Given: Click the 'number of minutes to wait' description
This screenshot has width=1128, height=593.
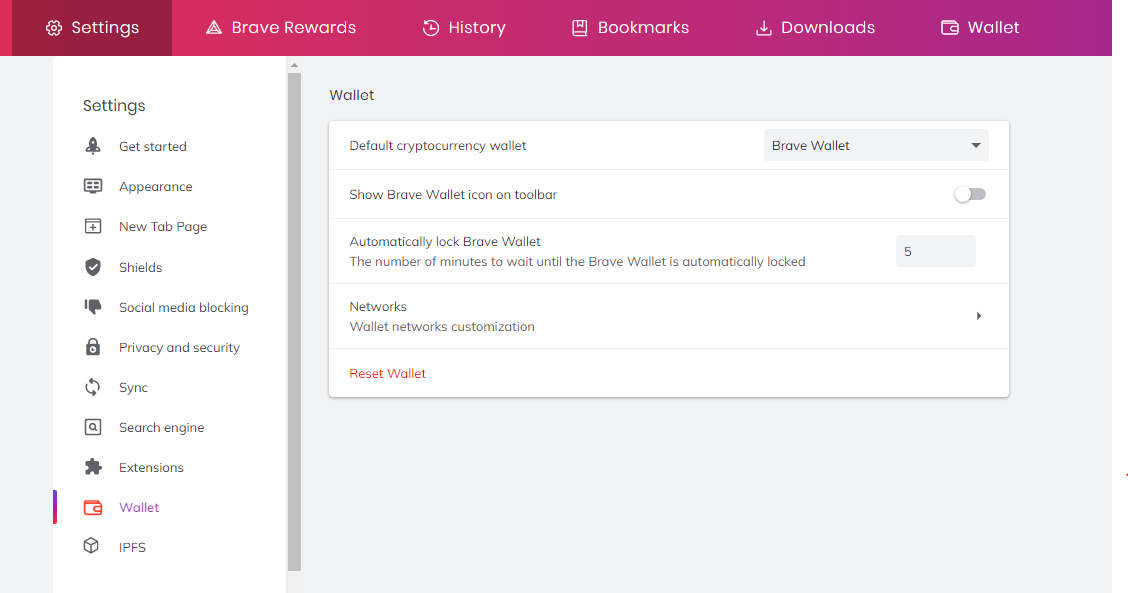Looking at the screenshot, I should click(577, 261).
